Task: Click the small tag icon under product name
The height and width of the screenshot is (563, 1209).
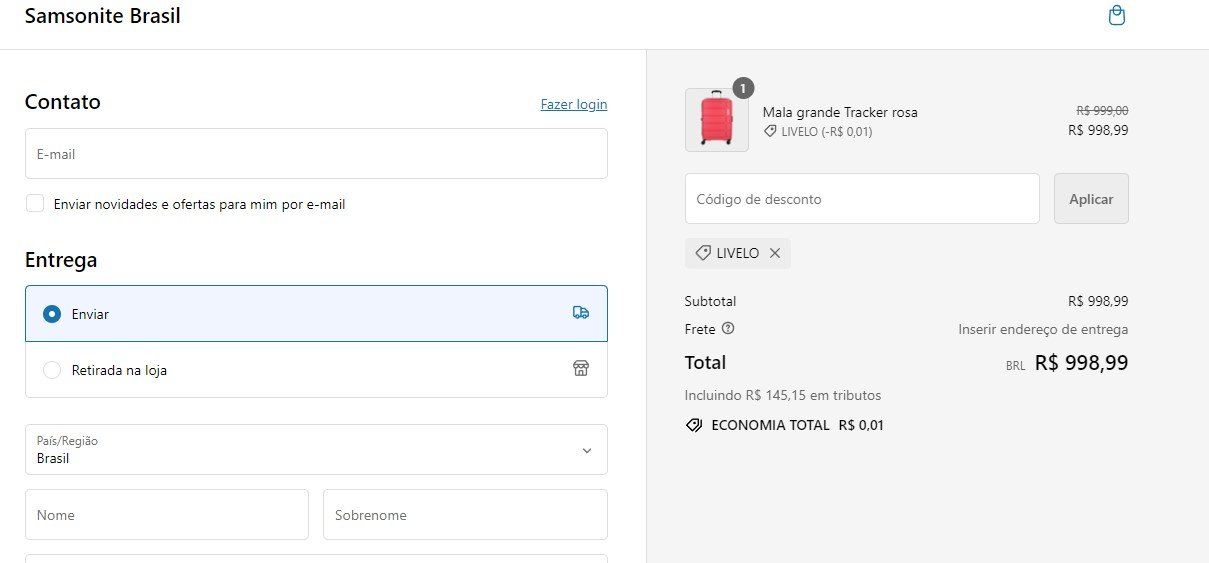Action: coord(770,131)
